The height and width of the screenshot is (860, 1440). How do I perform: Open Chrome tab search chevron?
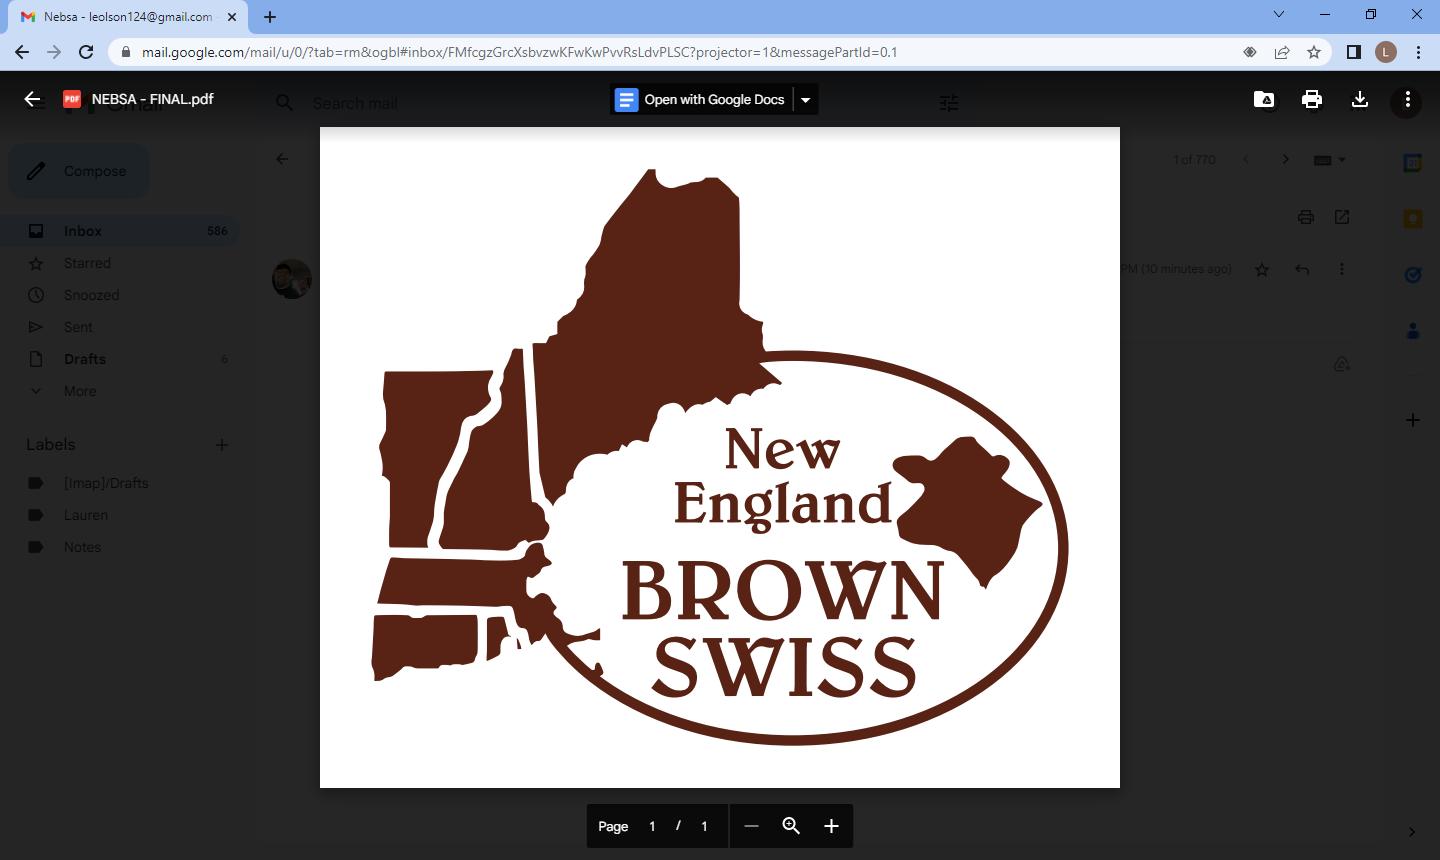(1278, 14)
